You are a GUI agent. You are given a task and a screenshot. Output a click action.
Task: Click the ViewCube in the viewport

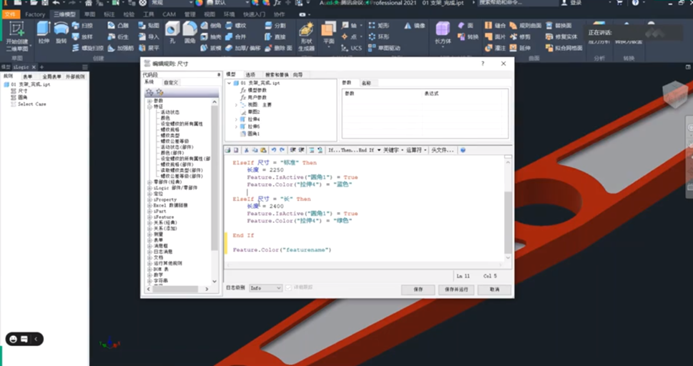[x=675, y=94]
